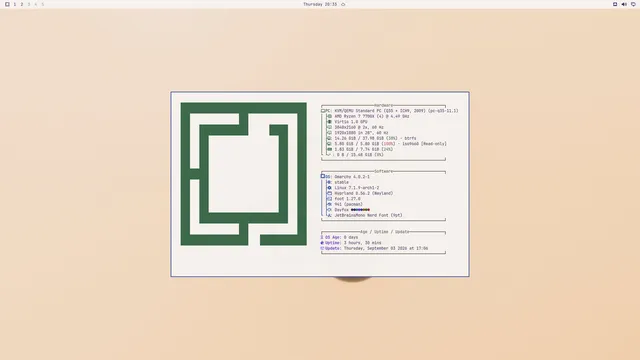Open the leftmost square status icon in top bar
The image size is (640, 360).
pyautogui.click(x=615, y=4)
